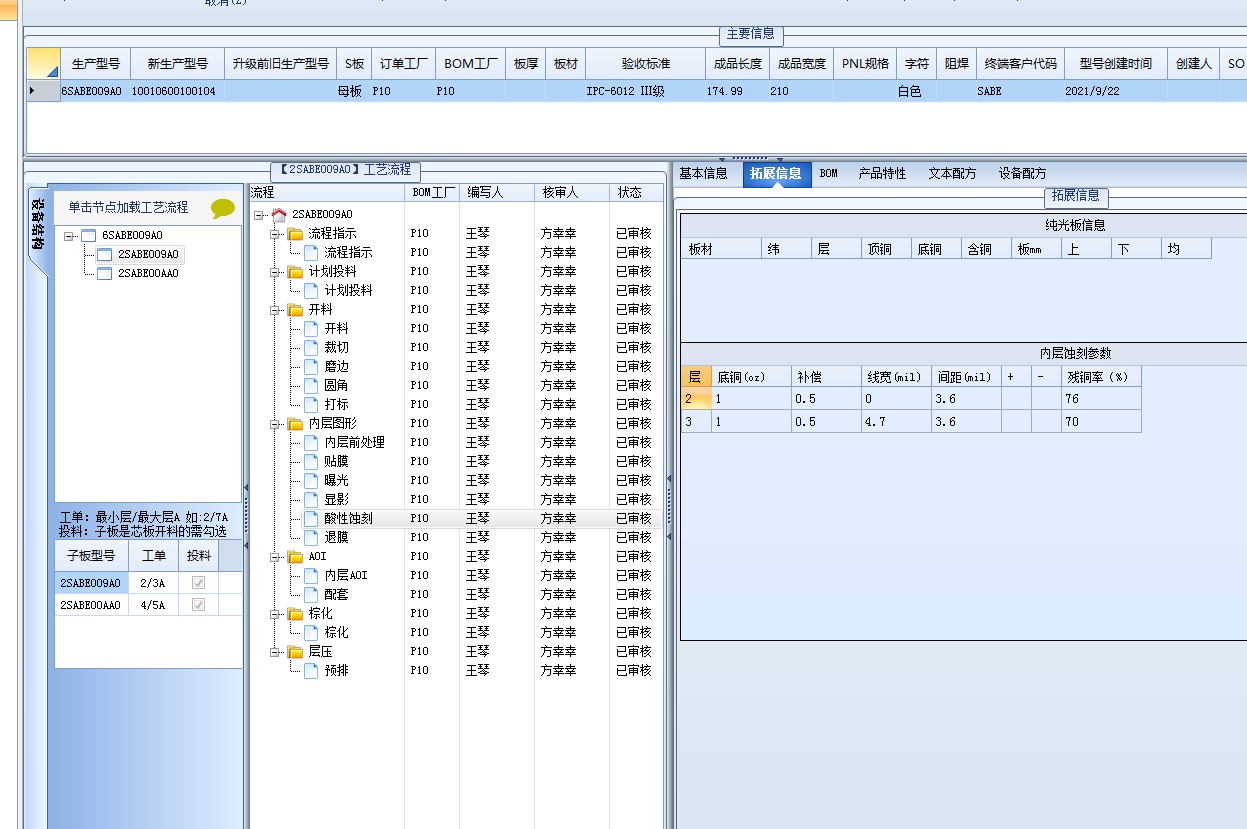This screenshot has width=1247, height=829.
Task: Click the 生产型号 column header
Action: [x=96, y=63]
